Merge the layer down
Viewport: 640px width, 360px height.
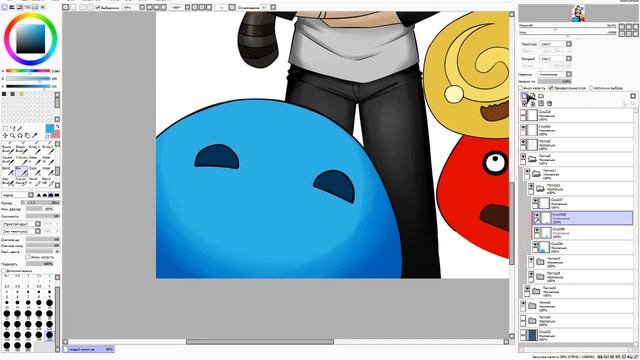[x=533, y=104]
